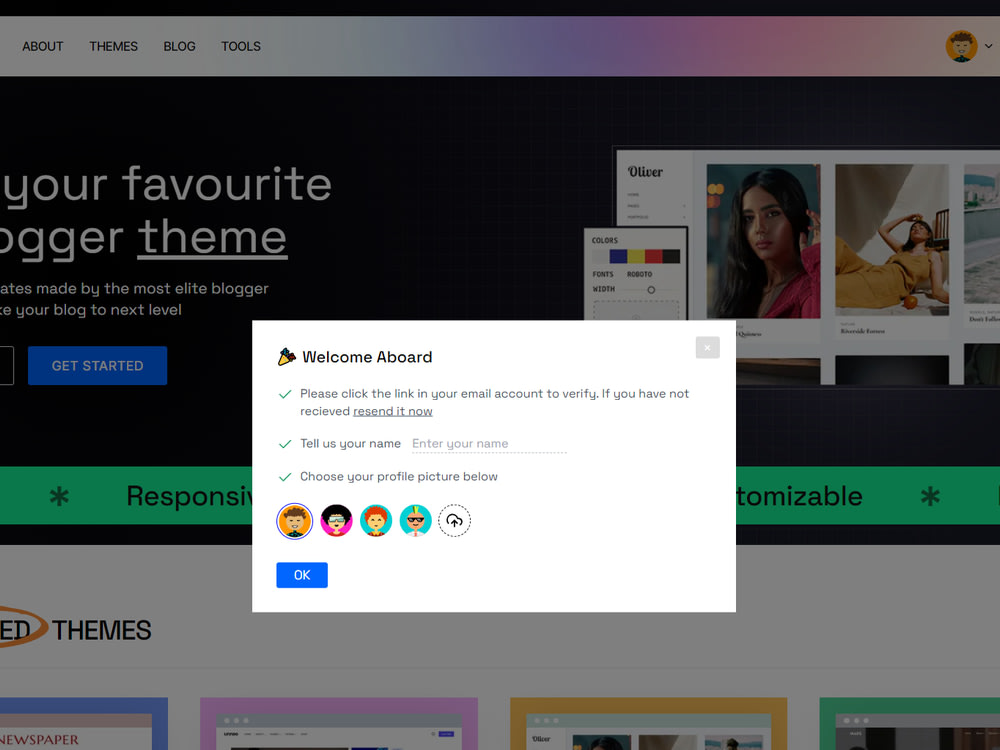Open the NEWSPAPER theme card
Screen dimensions: 1000x750
coord(84,724)
